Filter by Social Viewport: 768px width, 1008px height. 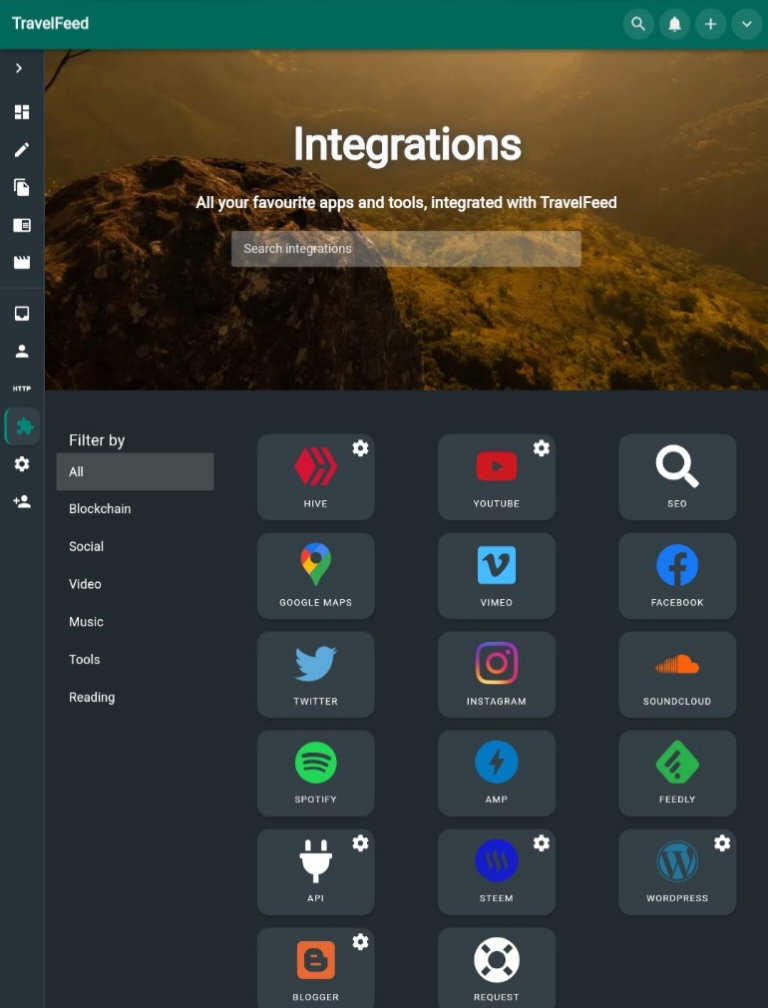[135, 546]
